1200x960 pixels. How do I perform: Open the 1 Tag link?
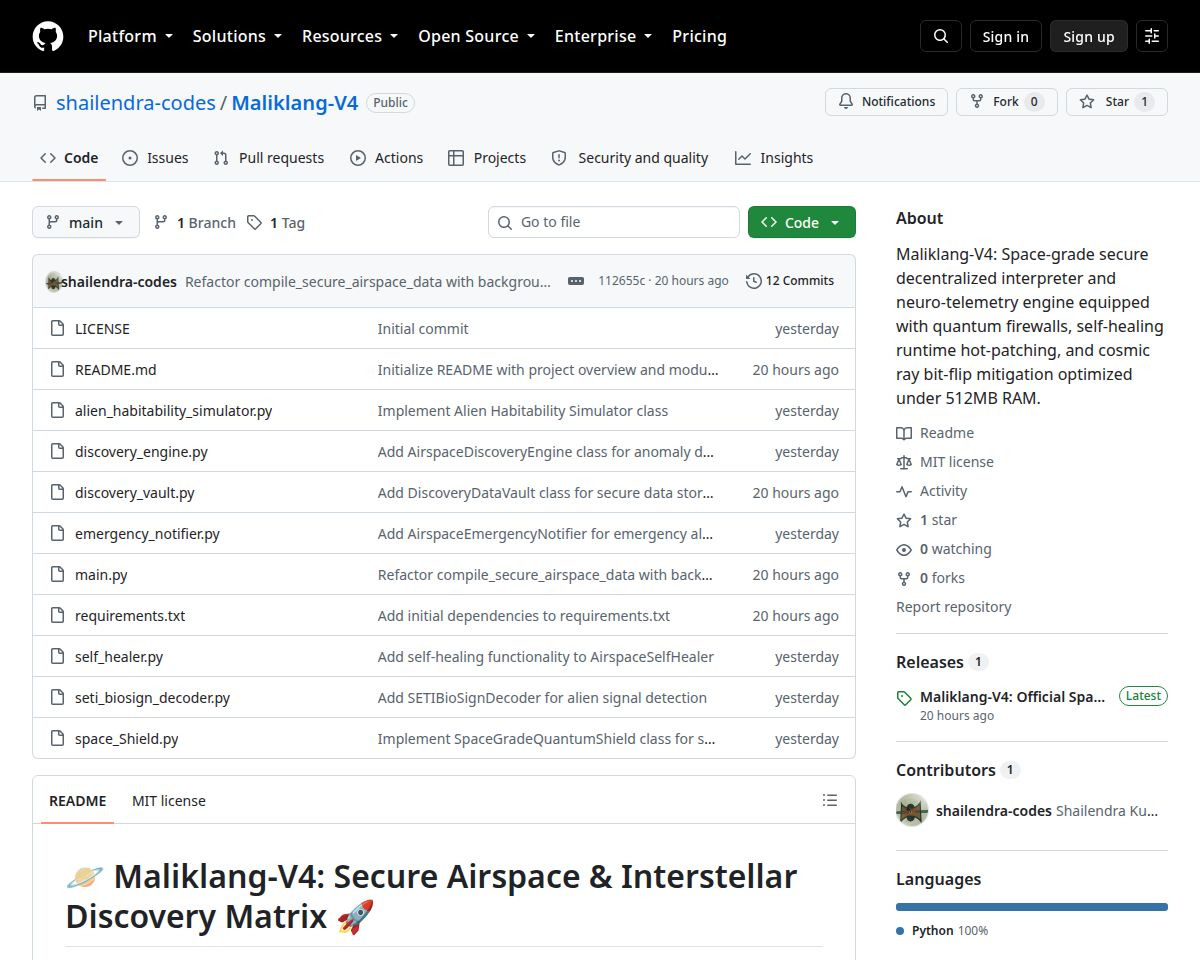pos(276,223)
